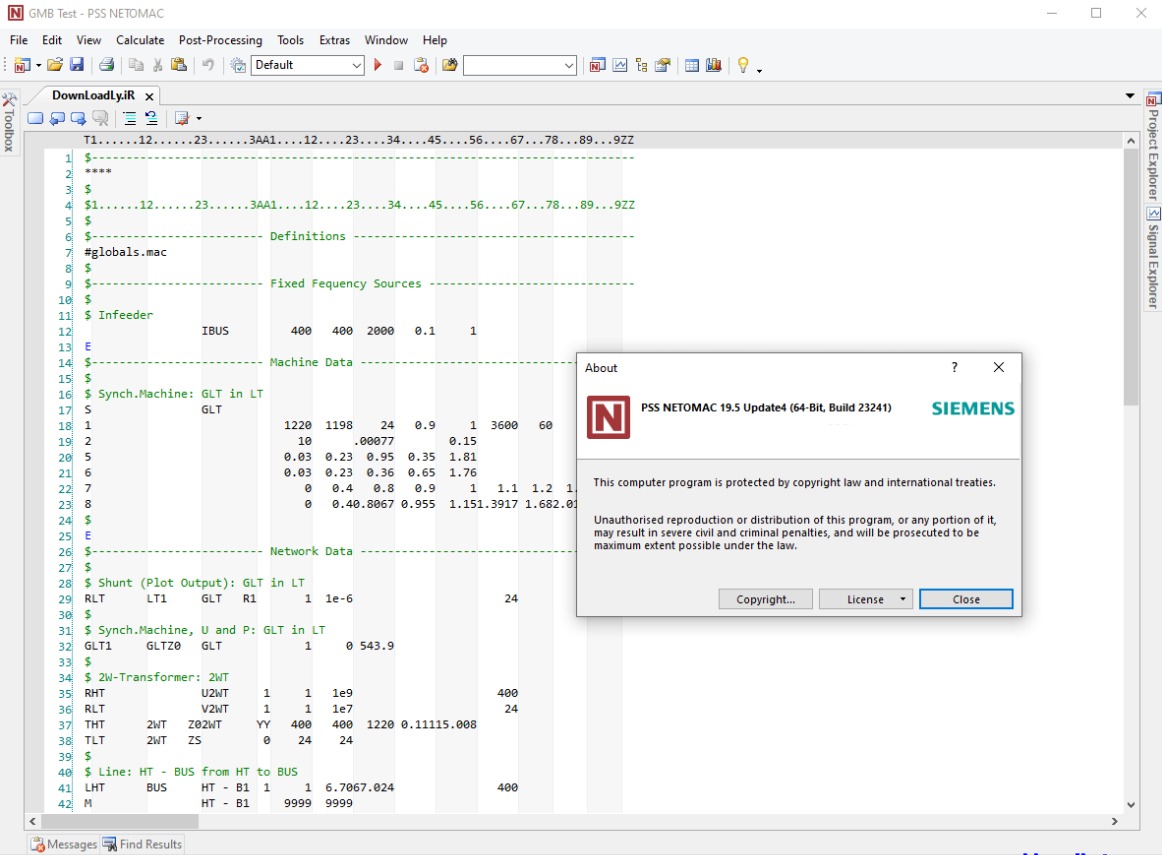
Task: Click the Cut scissors icon
Action: pos(157,65)
